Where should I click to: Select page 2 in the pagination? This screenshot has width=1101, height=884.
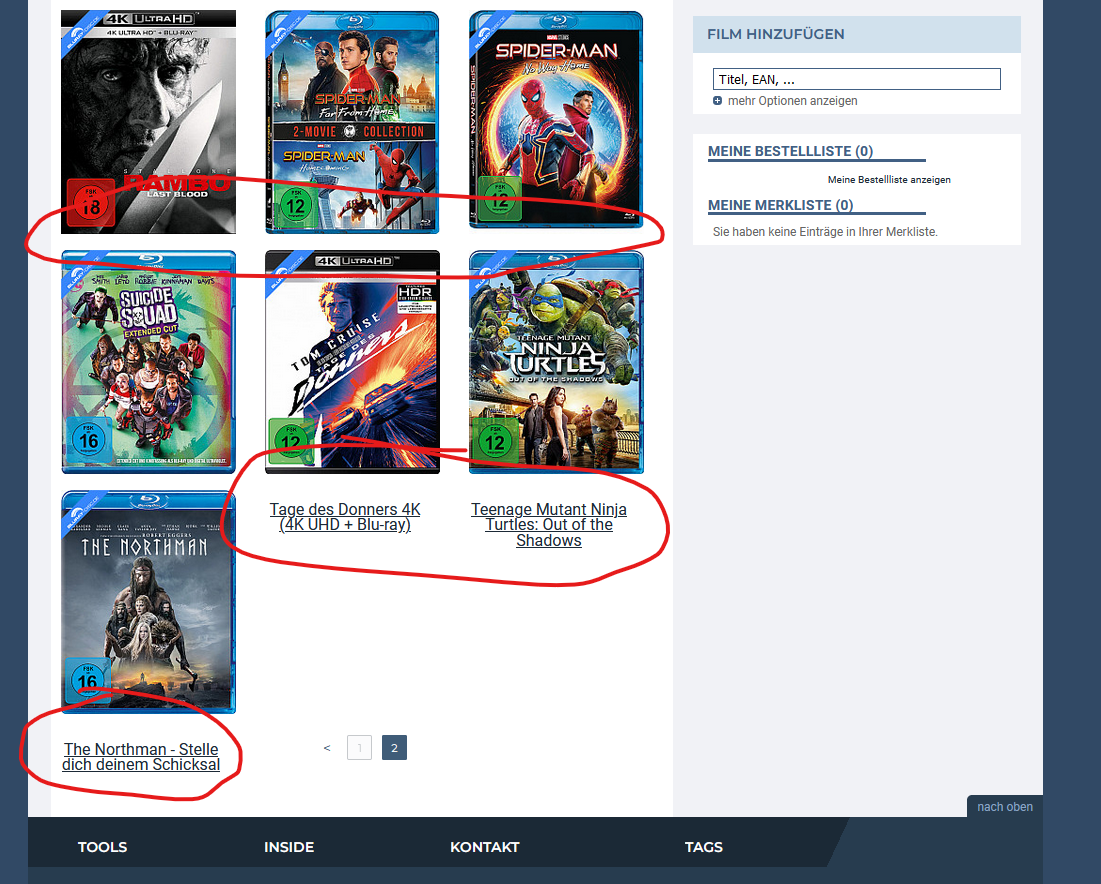tap(395, 748)
